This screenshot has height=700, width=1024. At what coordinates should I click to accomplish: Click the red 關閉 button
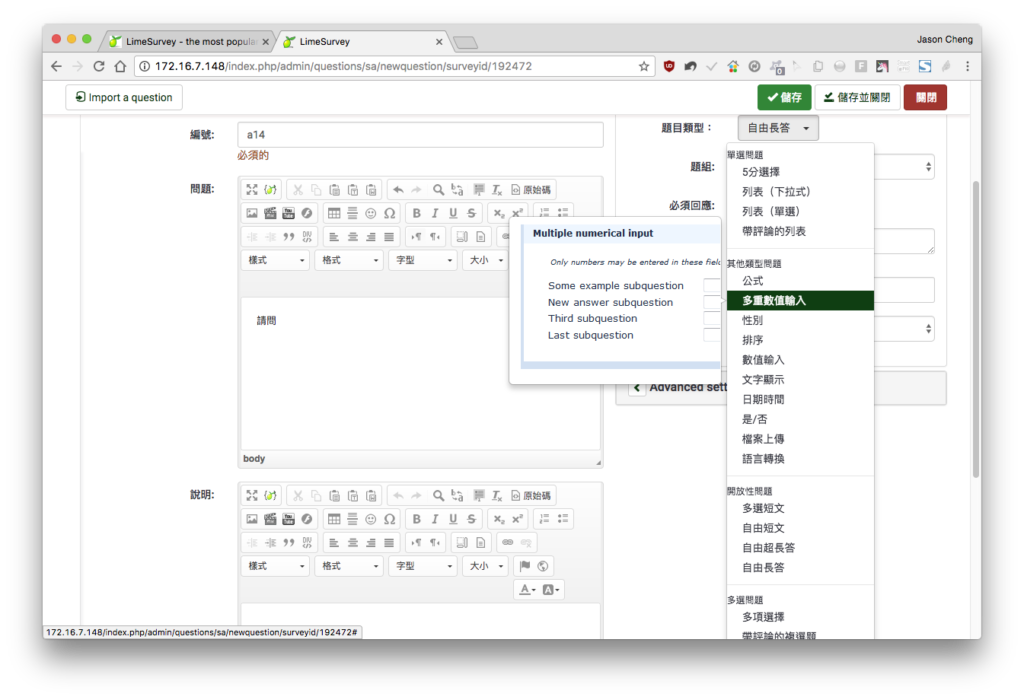pos(925,97)
